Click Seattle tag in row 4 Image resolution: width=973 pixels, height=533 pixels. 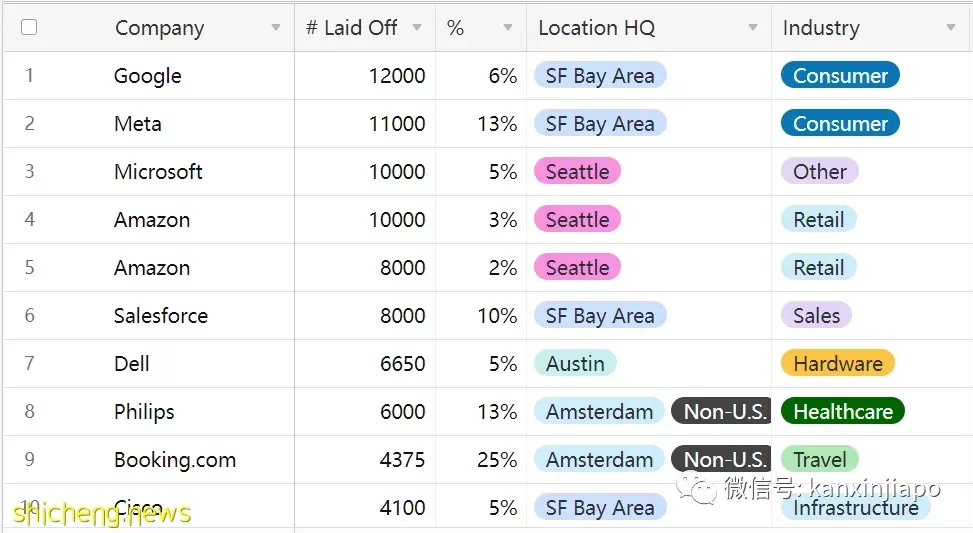point(577,219)
